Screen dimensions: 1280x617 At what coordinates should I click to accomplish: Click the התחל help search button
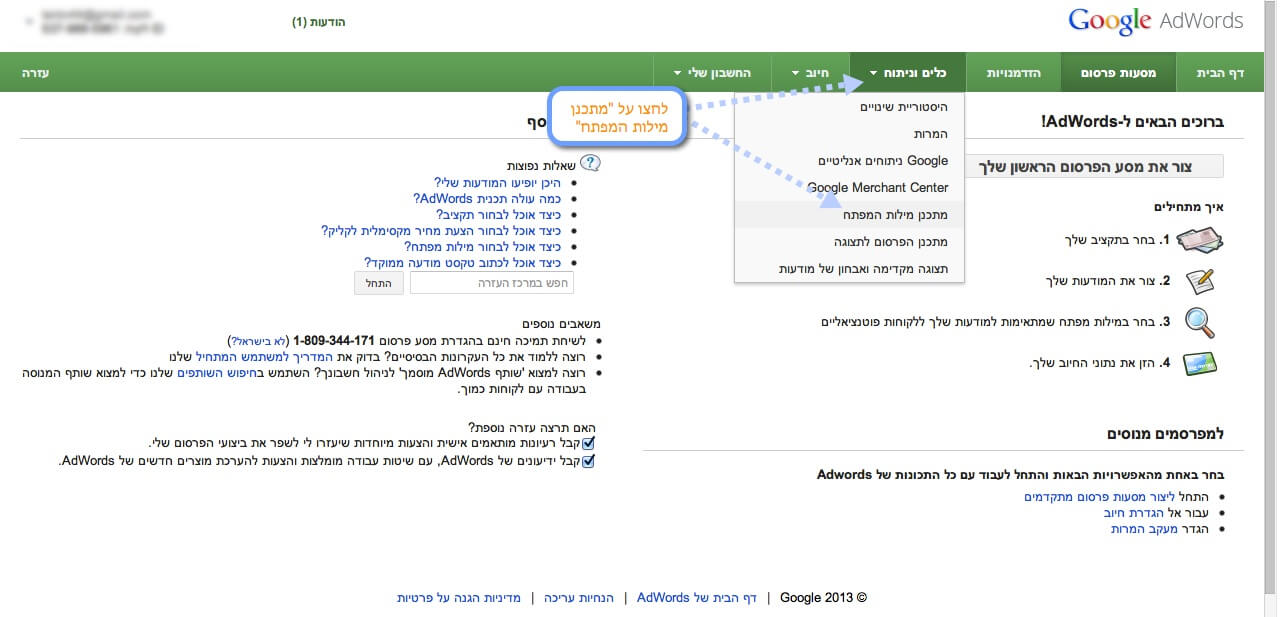tap(379, 284)
